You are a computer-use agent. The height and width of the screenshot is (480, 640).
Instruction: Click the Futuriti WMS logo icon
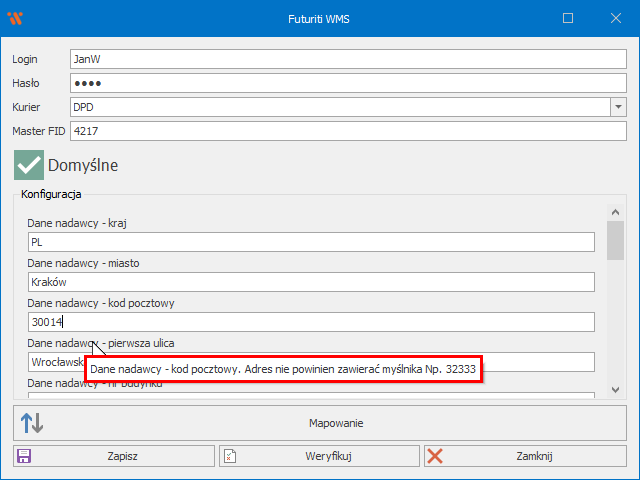[15, 18]
